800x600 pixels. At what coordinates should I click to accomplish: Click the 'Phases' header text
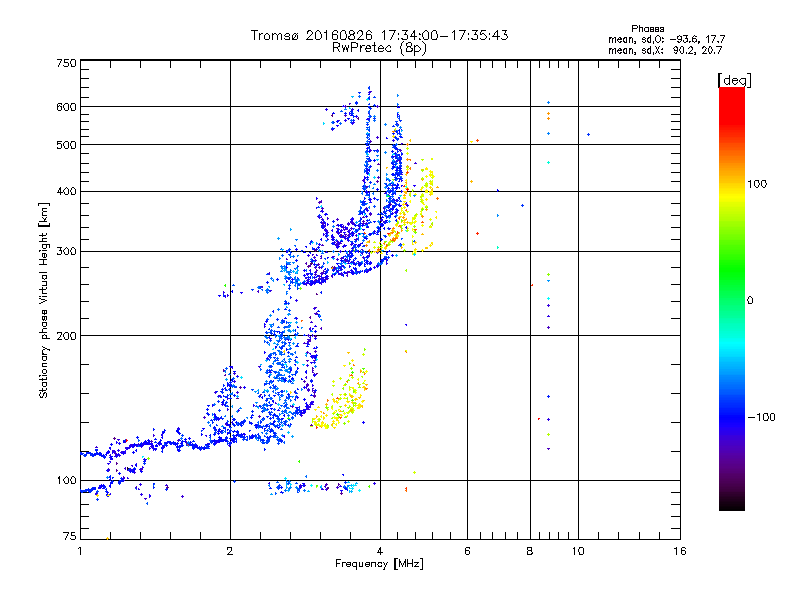tap(647, 29)
